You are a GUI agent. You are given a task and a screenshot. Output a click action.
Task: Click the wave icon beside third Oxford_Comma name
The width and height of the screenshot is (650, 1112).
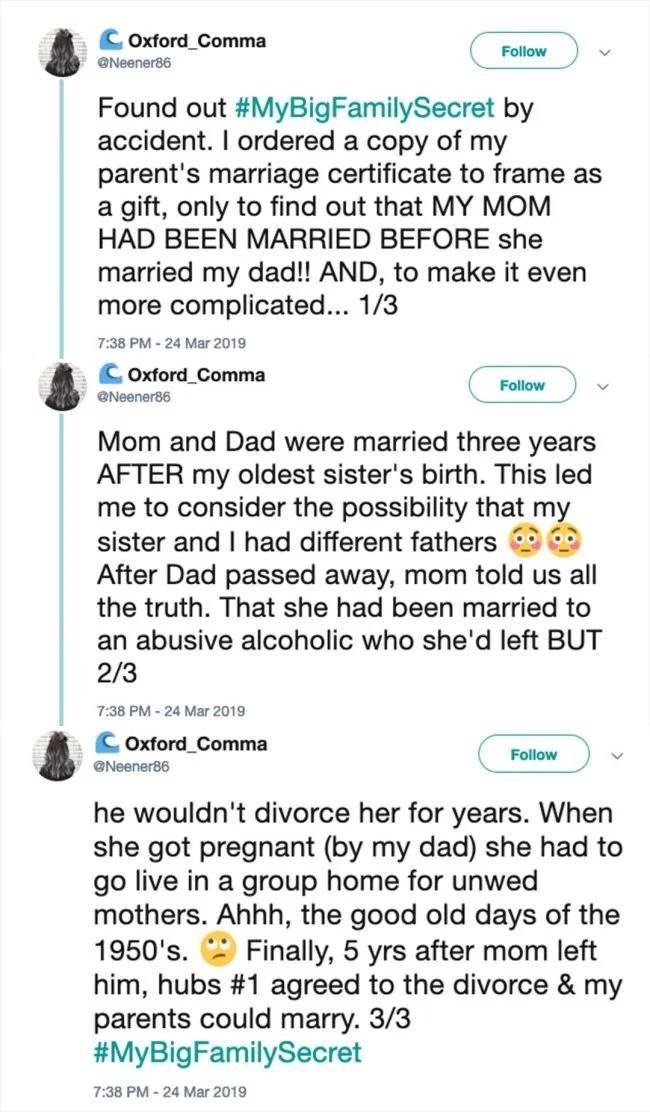(x=110, y=744)
